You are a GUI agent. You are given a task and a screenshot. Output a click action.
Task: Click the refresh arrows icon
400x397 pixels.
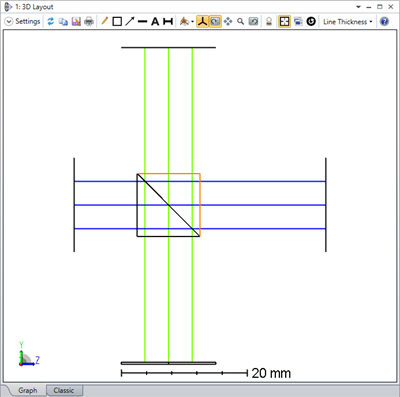[x=51, y=22]
